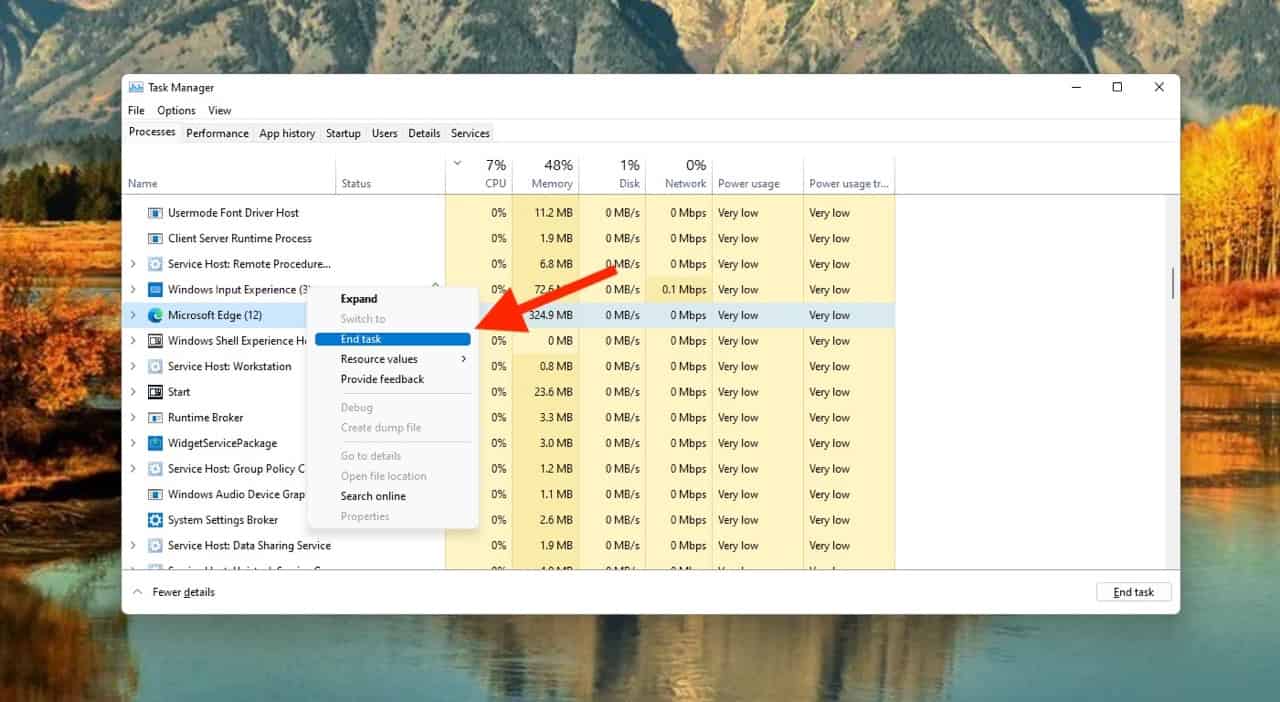Switch to the Users tab

(x=384, y=133)
